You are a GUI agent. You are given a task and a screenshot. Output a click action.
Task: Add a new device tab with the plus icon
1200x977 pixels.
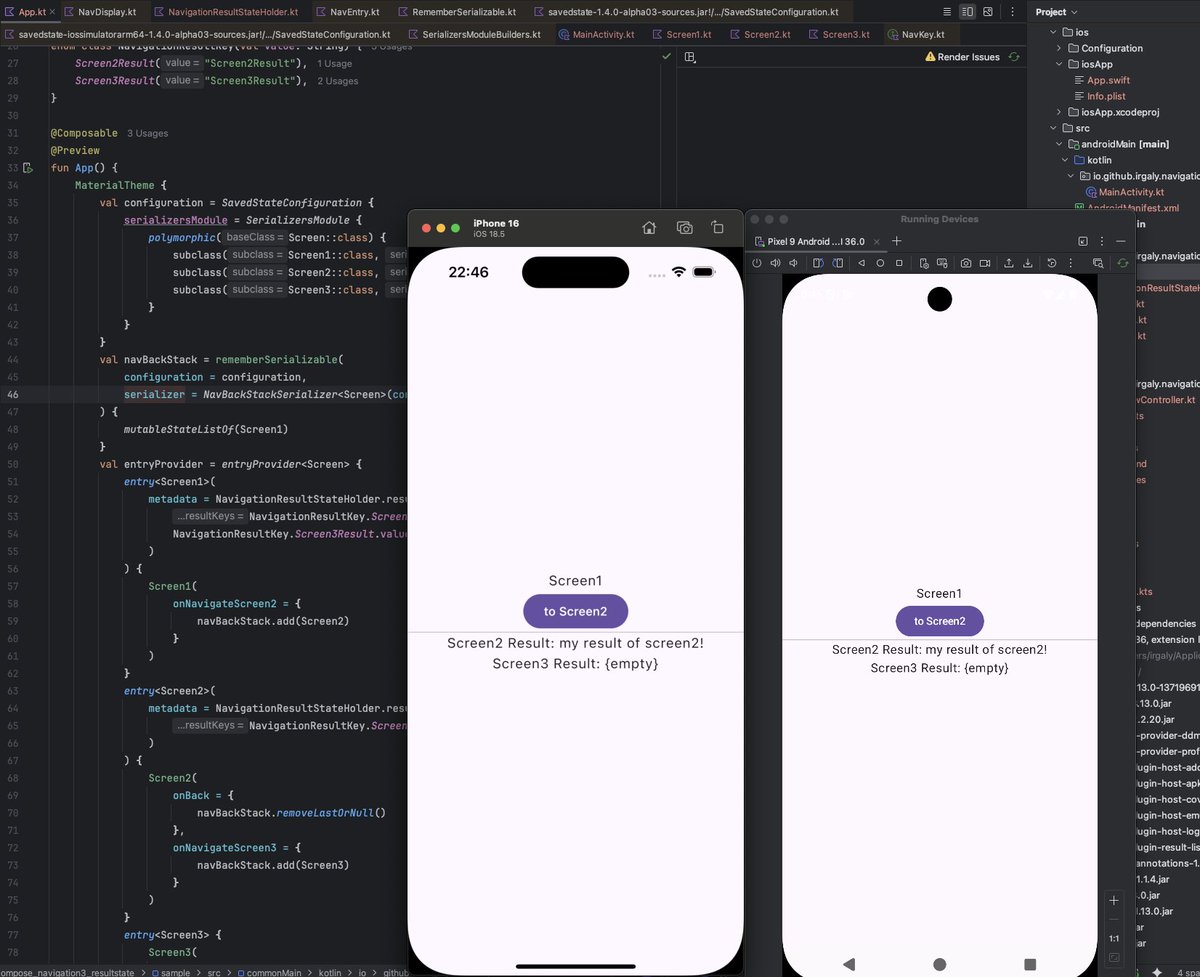897,241
